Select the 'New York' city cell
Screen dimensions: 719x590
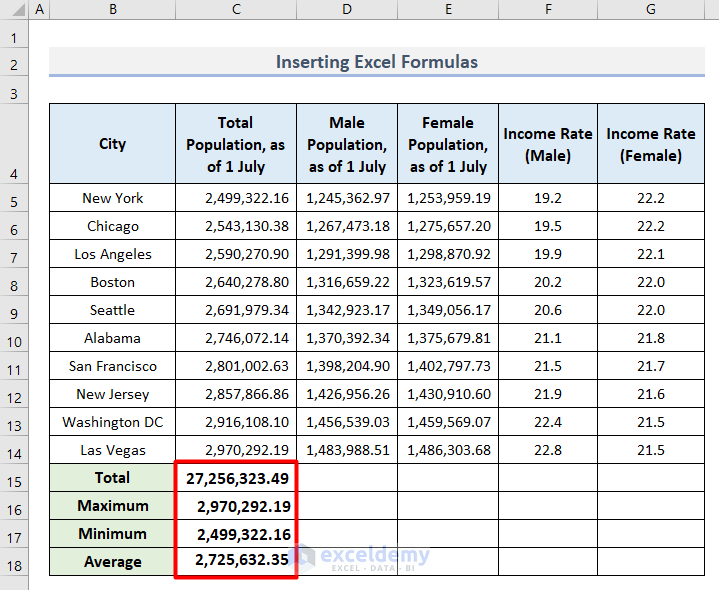tap(112, 198)
